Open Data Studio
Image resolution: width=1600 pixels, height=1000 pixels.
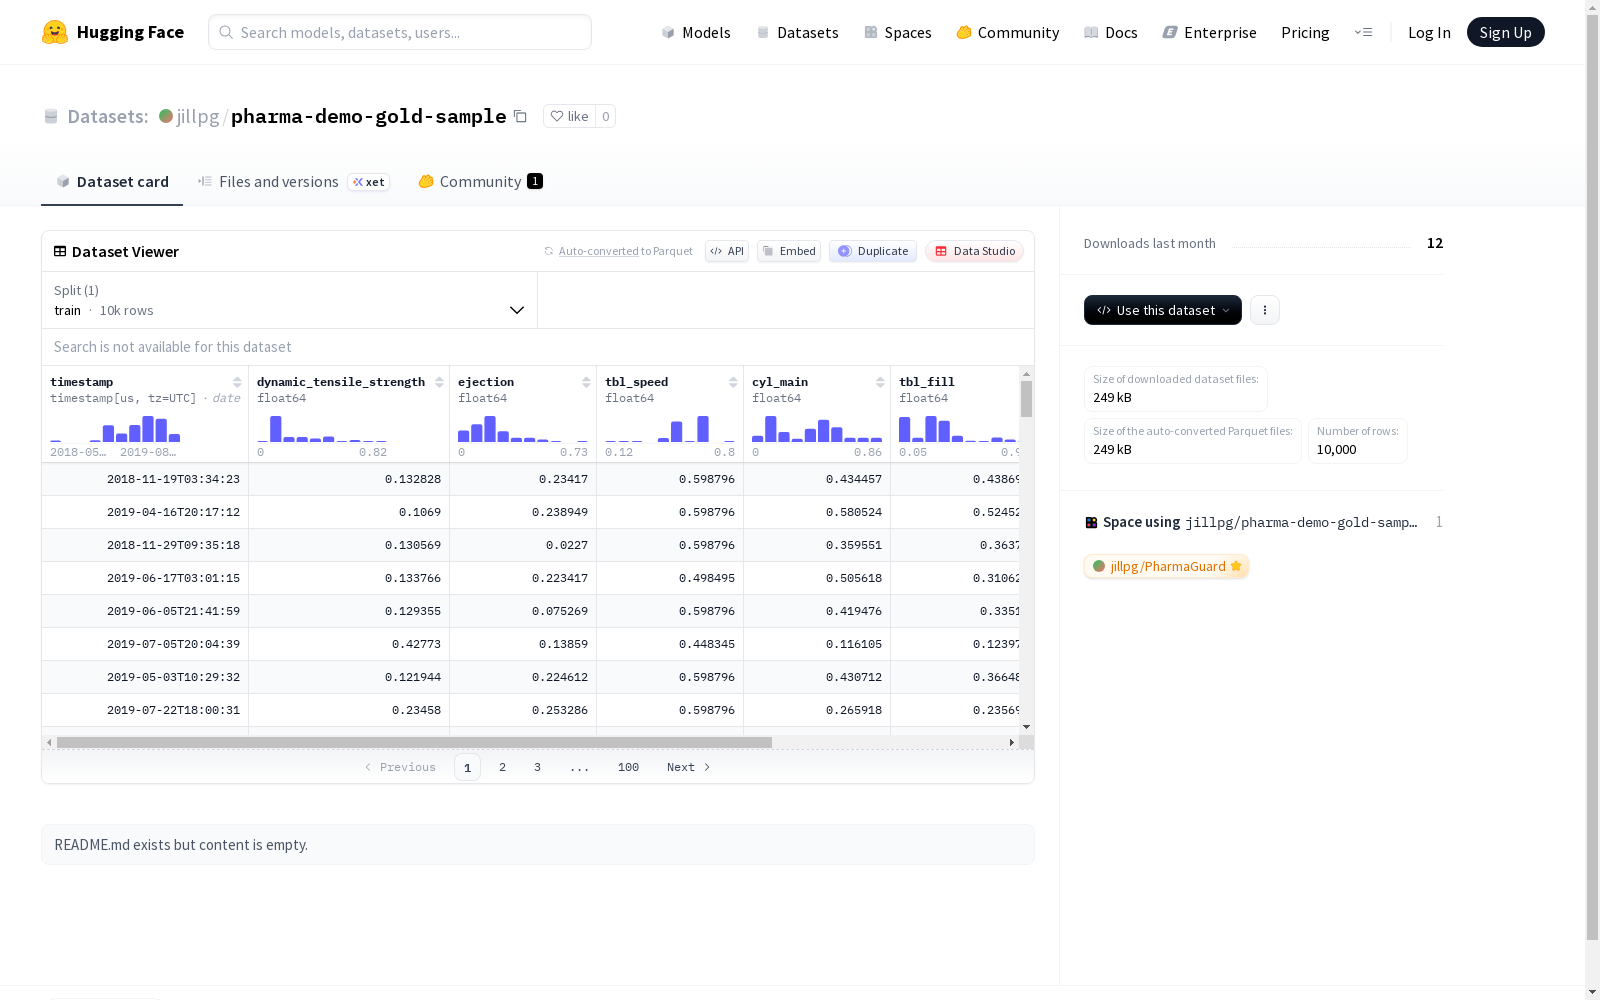click(x=975, y=251)
